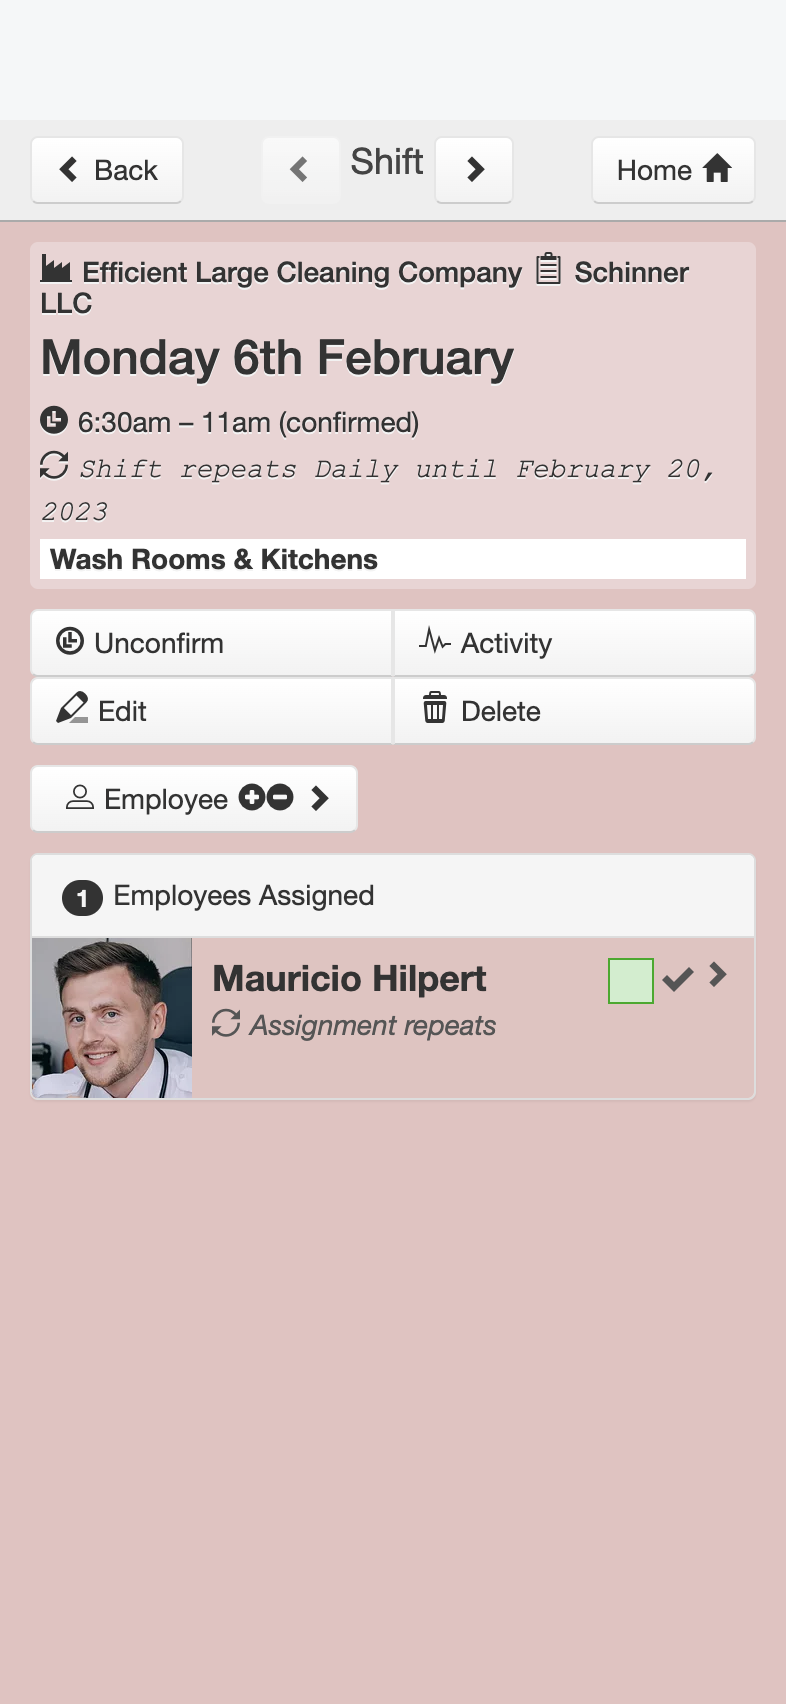This screenshot has width=786, height=1704.
Task: Click the pencil icon on Edit
Action: pyautogui.click(x=72, y=708)
